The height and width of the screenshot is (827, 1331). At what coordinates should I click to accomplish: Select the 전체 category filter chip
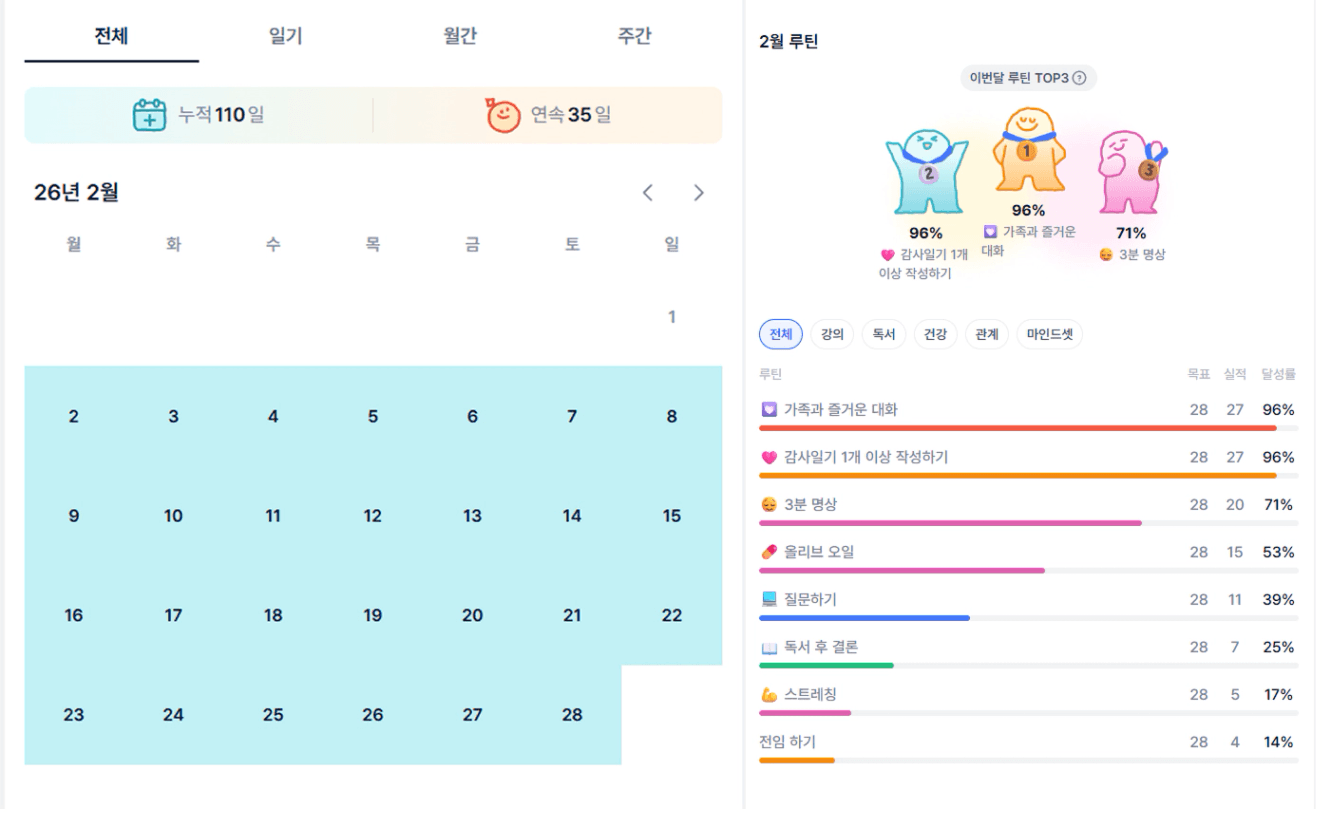(780, 335)
